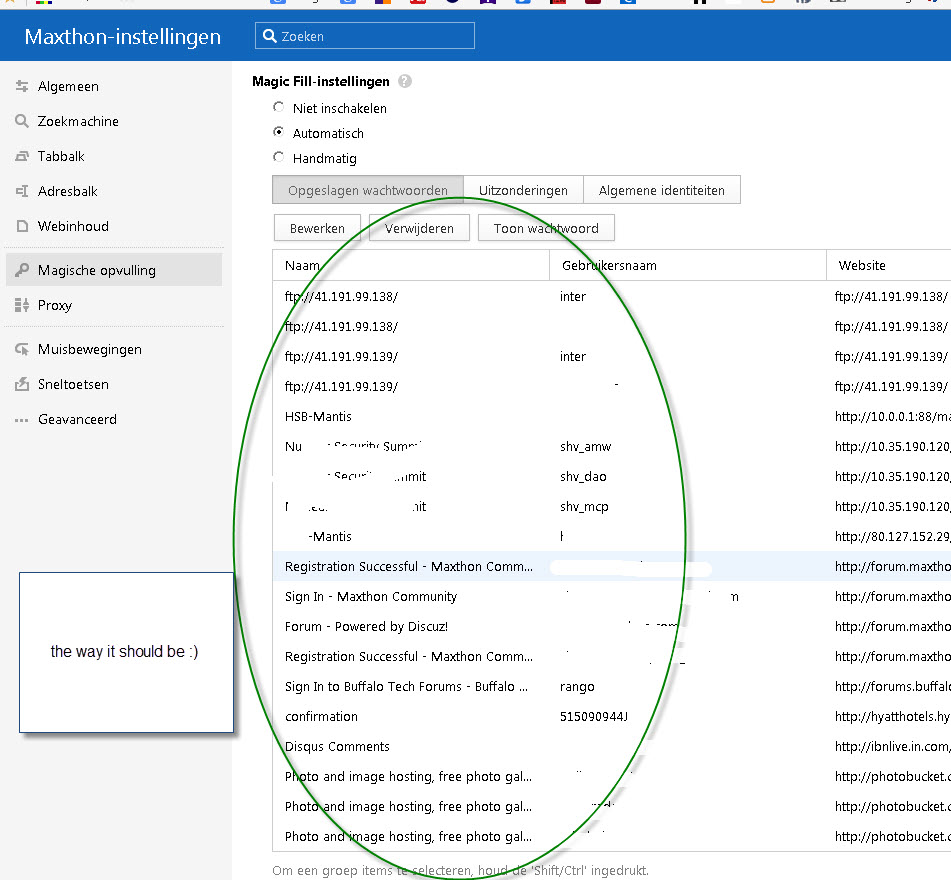Select Automatisch radio option
Viewport: 951px width, 880px height.
(278, 132)
